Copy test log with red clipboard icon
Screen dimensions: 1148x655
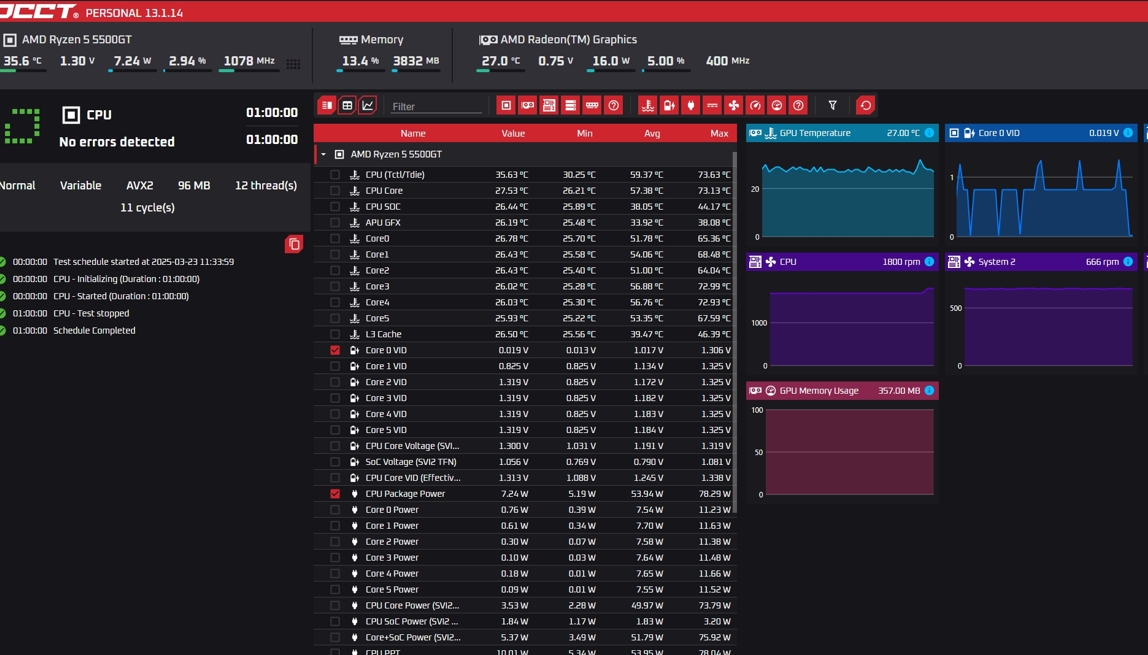(294, 244)
